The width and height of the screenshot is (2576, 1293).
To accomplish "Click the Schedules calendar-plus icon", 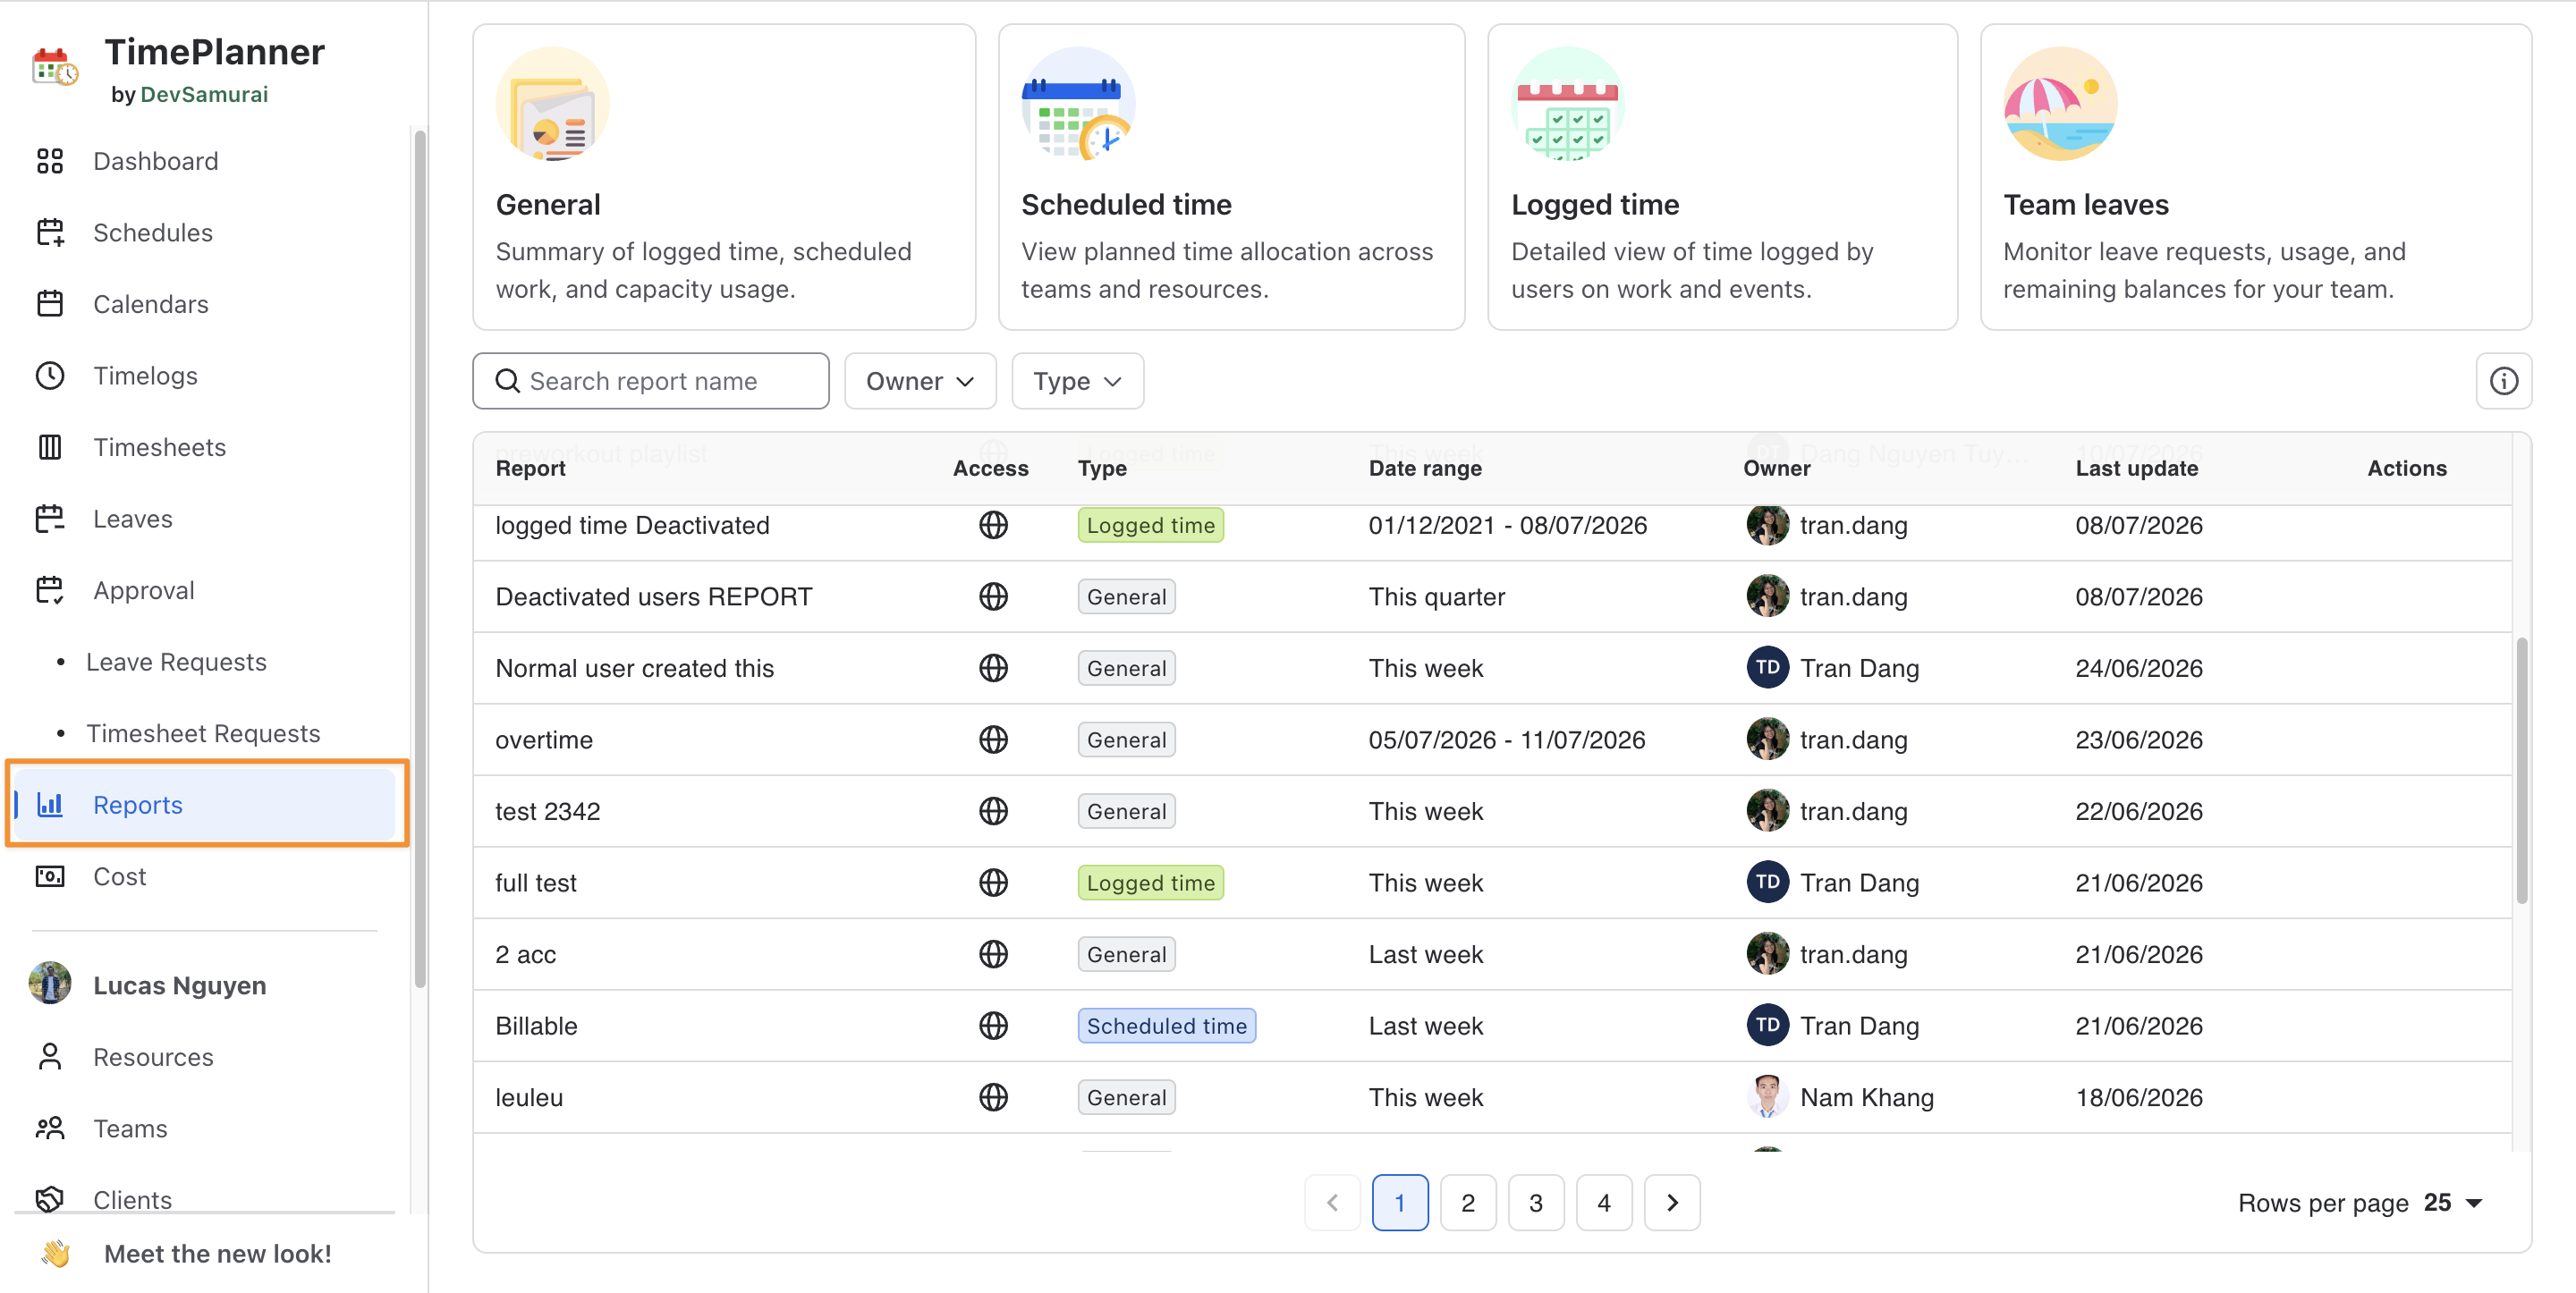I will pos(50,233).
